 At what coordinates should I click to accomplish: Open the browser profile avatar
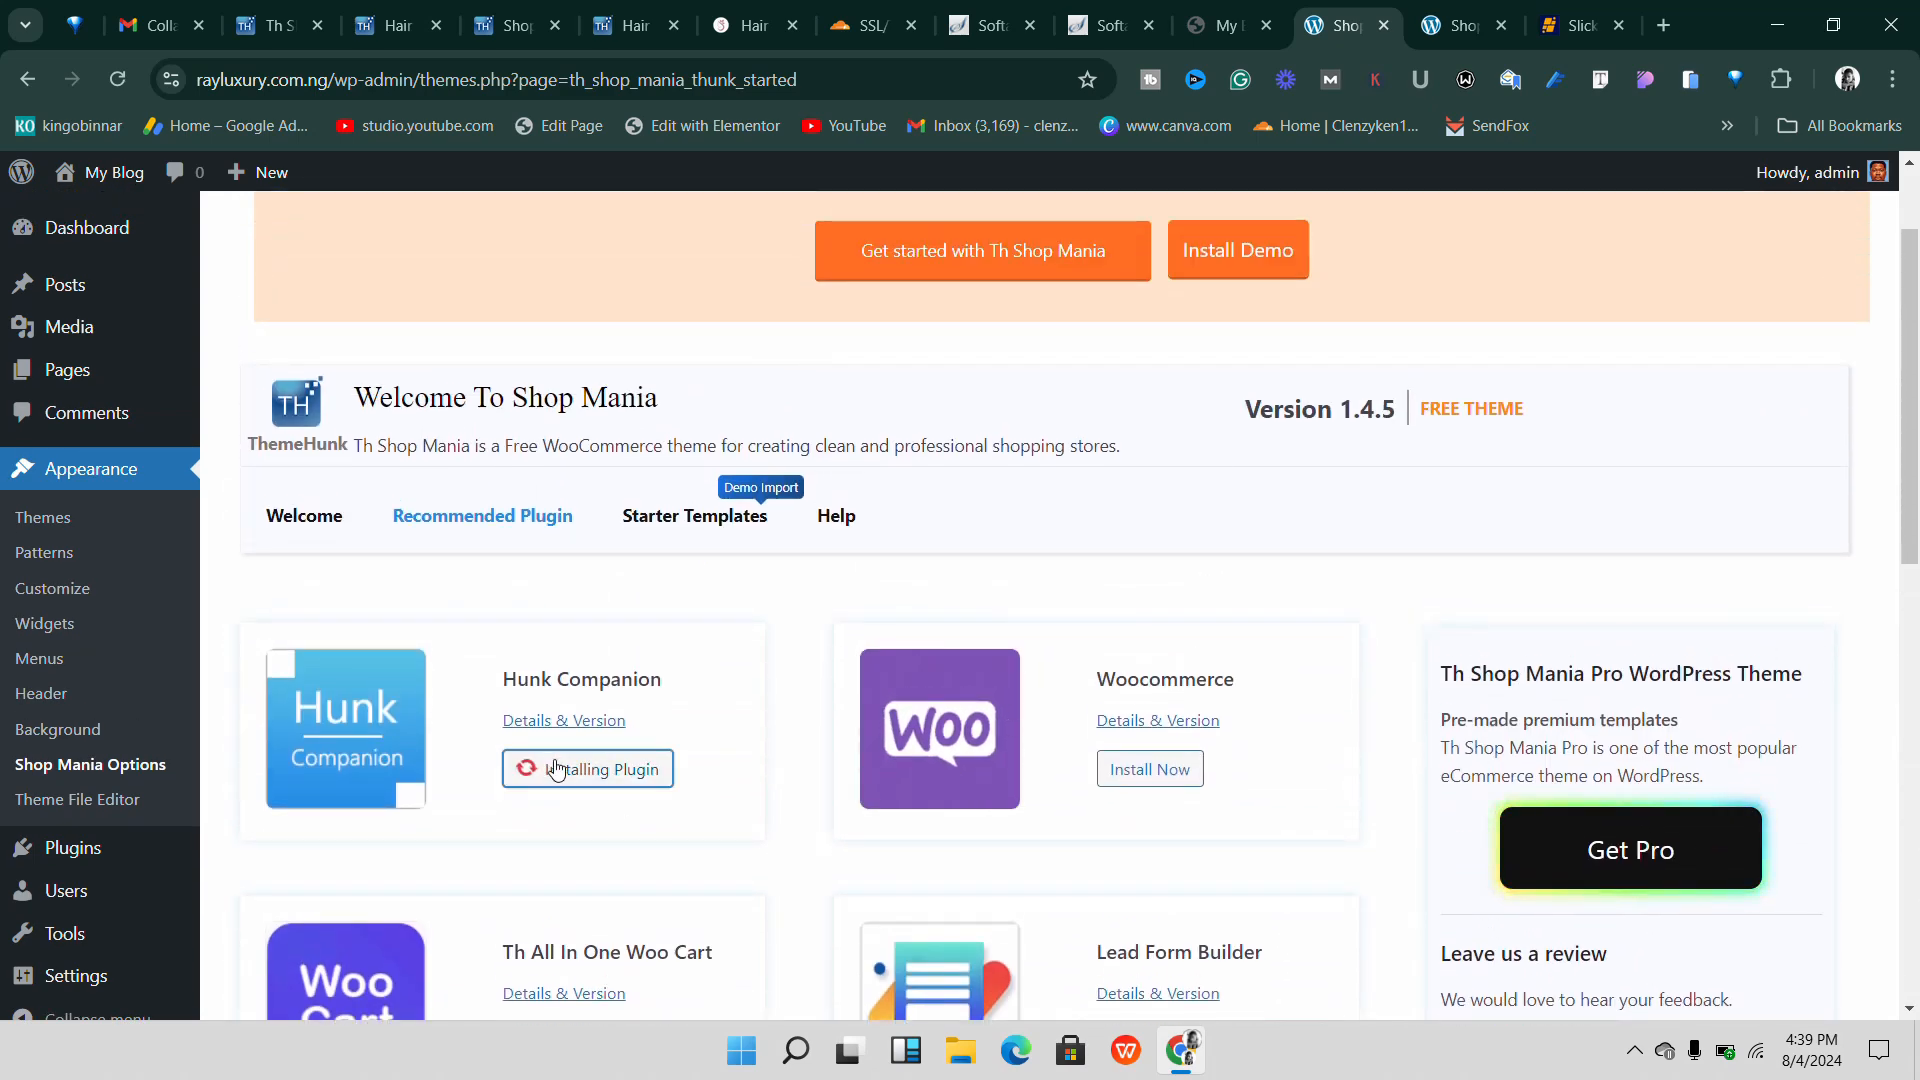(1847, 79)
